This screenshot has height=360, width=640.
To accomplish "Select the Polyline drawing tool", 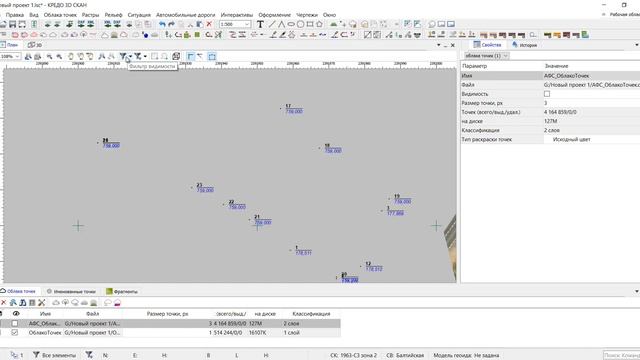I will (x=281, y=24).
